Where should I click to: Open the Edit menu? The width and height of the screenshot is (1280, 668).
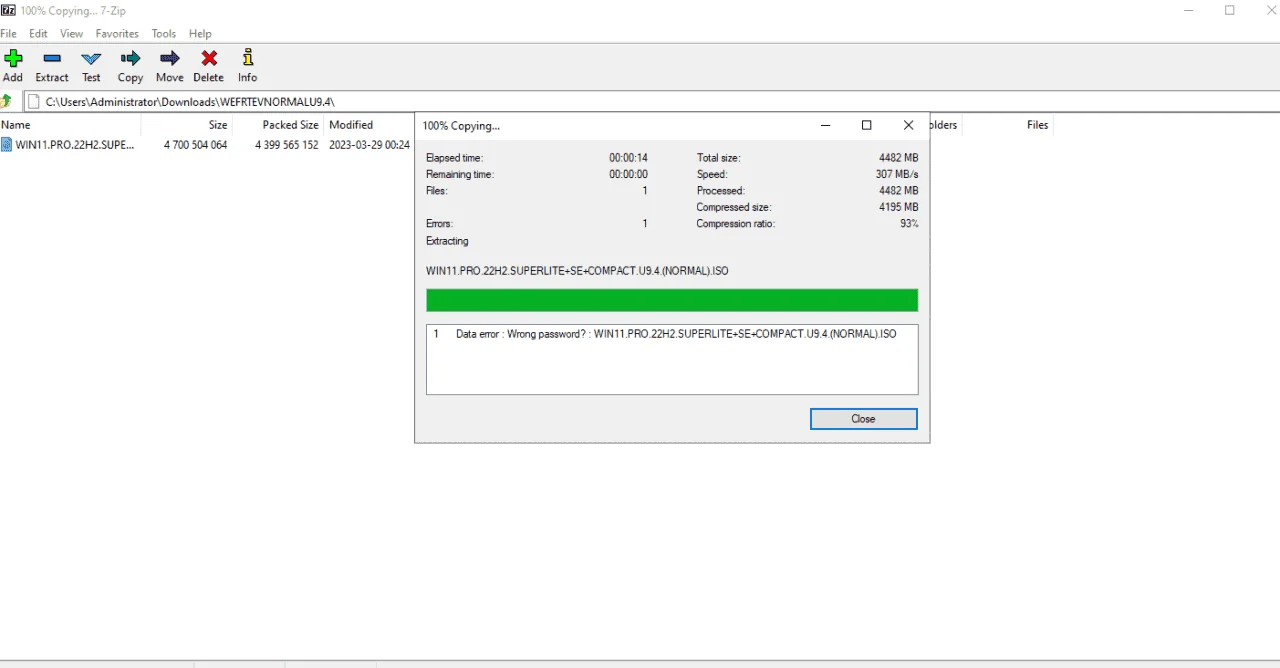click(38, 33)
